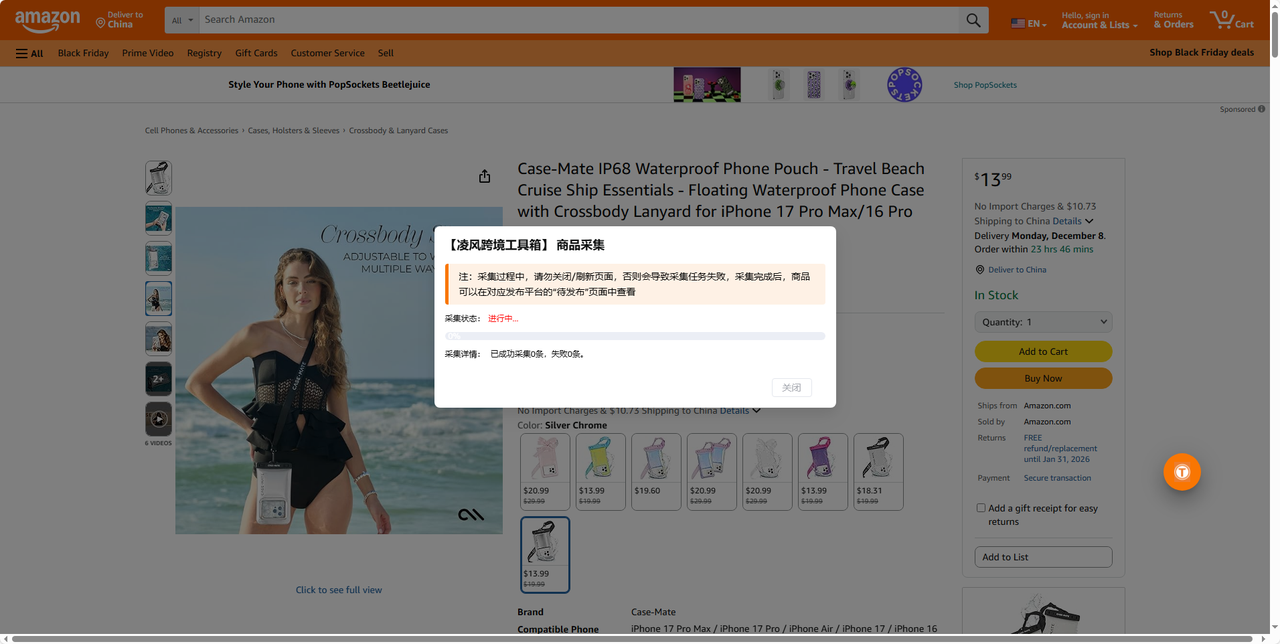Open Cases, Holsters & Sleeves breadcrumb
Screen dimensions: 1280x644
294,130
